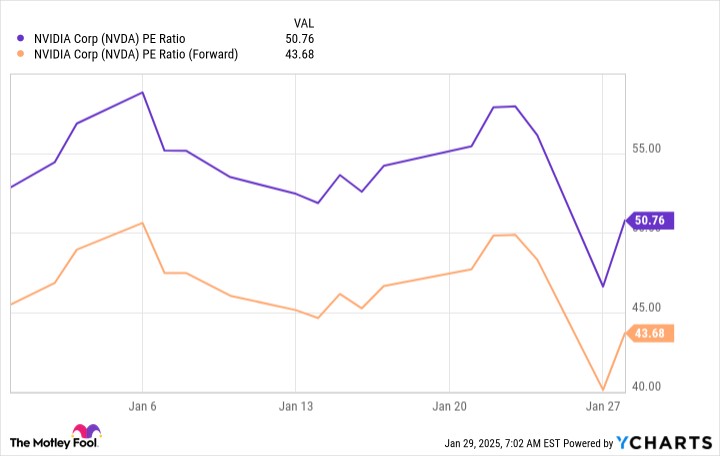Click the 50.76 value in legend
This screenshot has width=720, height=456.
pos(299,39)
